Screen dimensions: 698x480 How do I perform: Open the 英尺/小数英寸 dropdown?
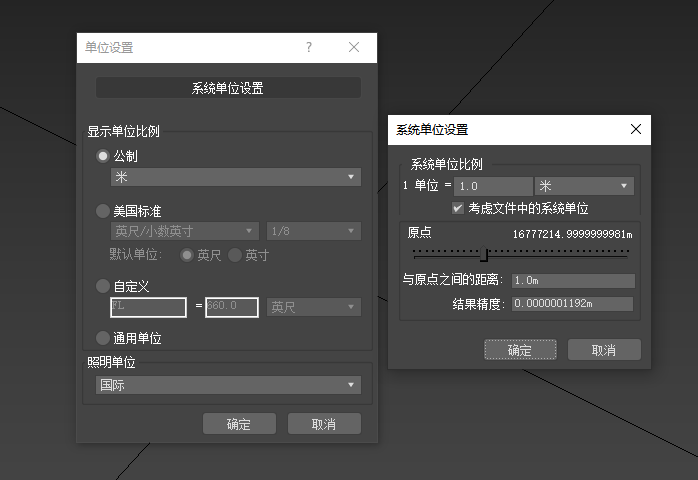pos(184,231)
